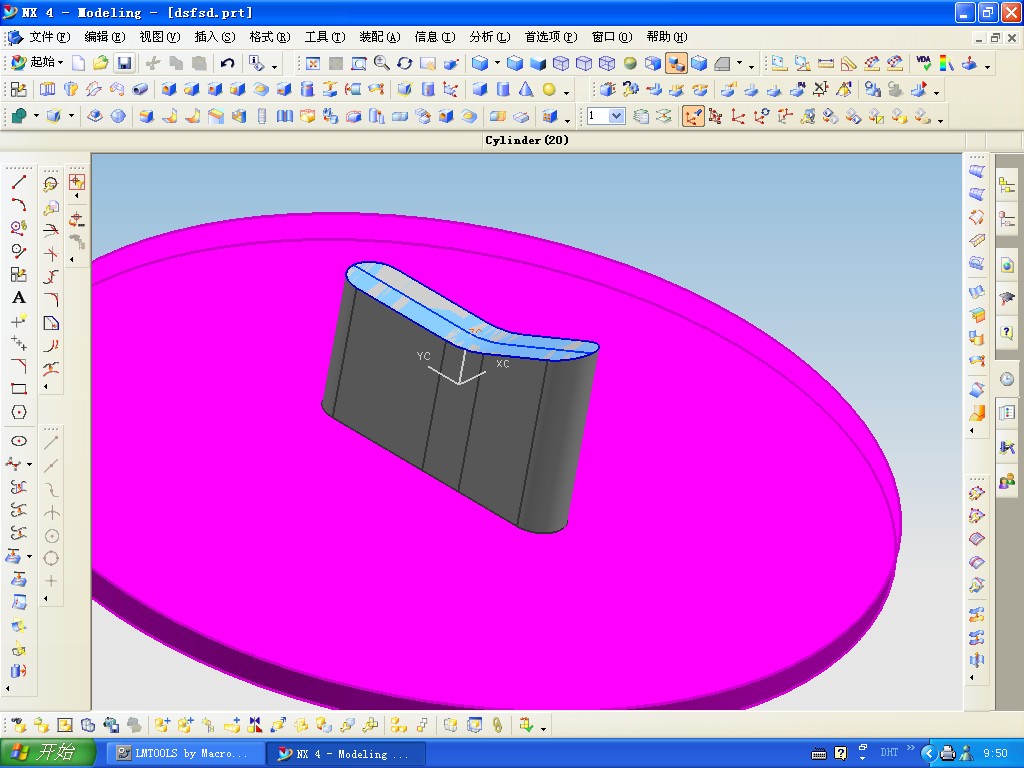Toggle the highlighted shaded display style
The image size is (1024, 768).
[677, 63]
